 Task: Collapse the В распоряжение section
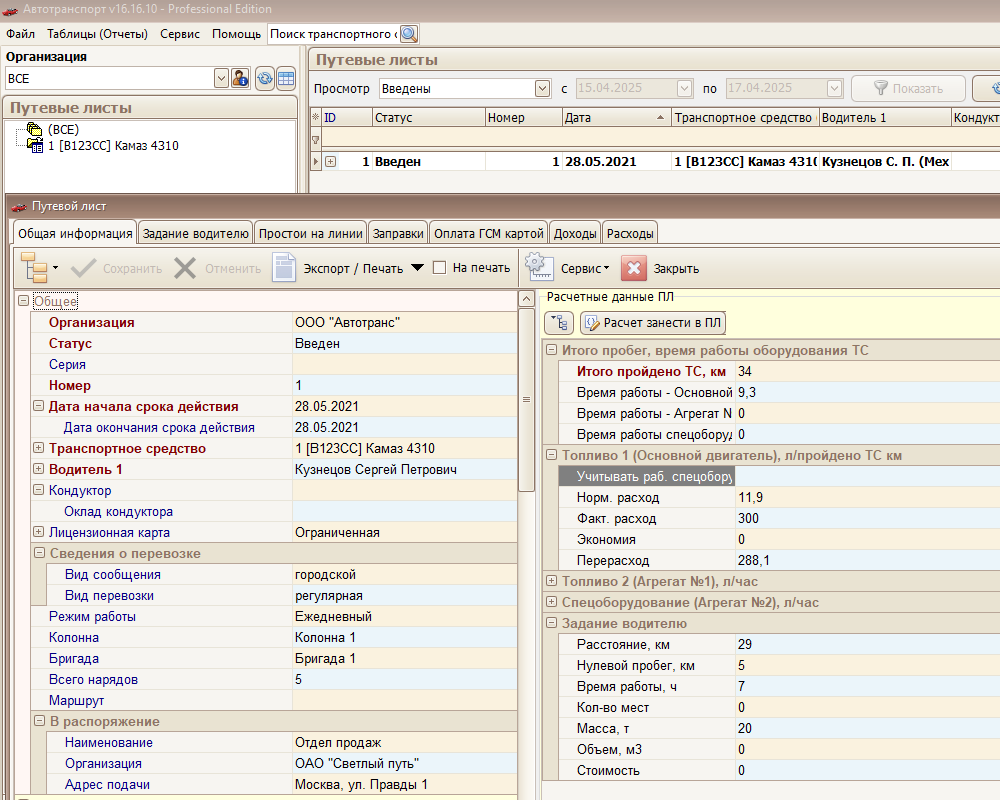click(39, 721)
